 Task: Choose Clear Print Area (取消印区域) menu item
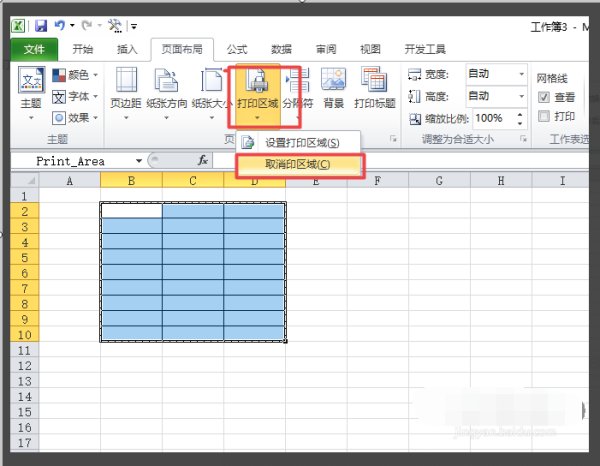(298, 165)
